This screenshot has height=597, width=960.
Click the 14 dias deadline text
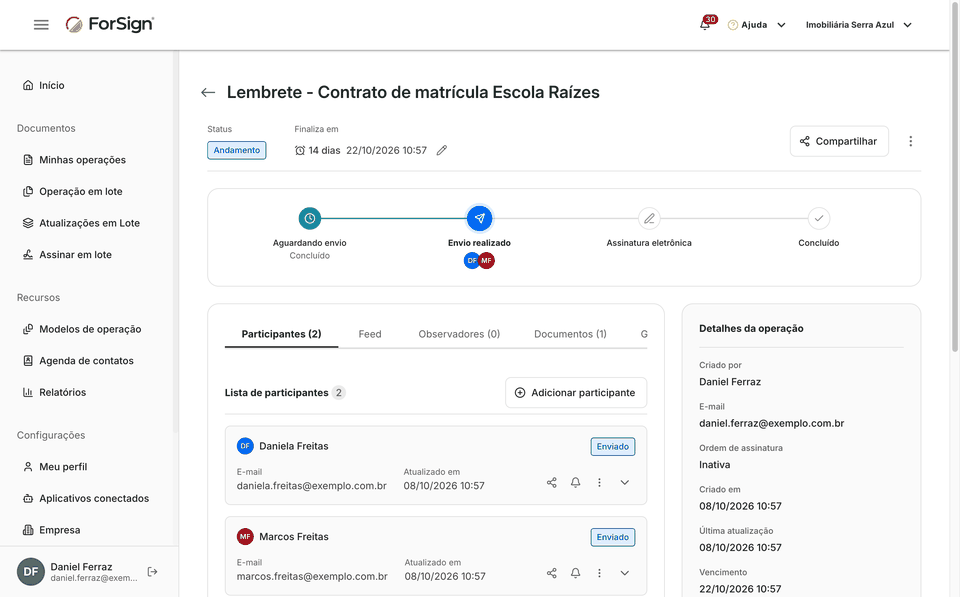coord(324,151)
